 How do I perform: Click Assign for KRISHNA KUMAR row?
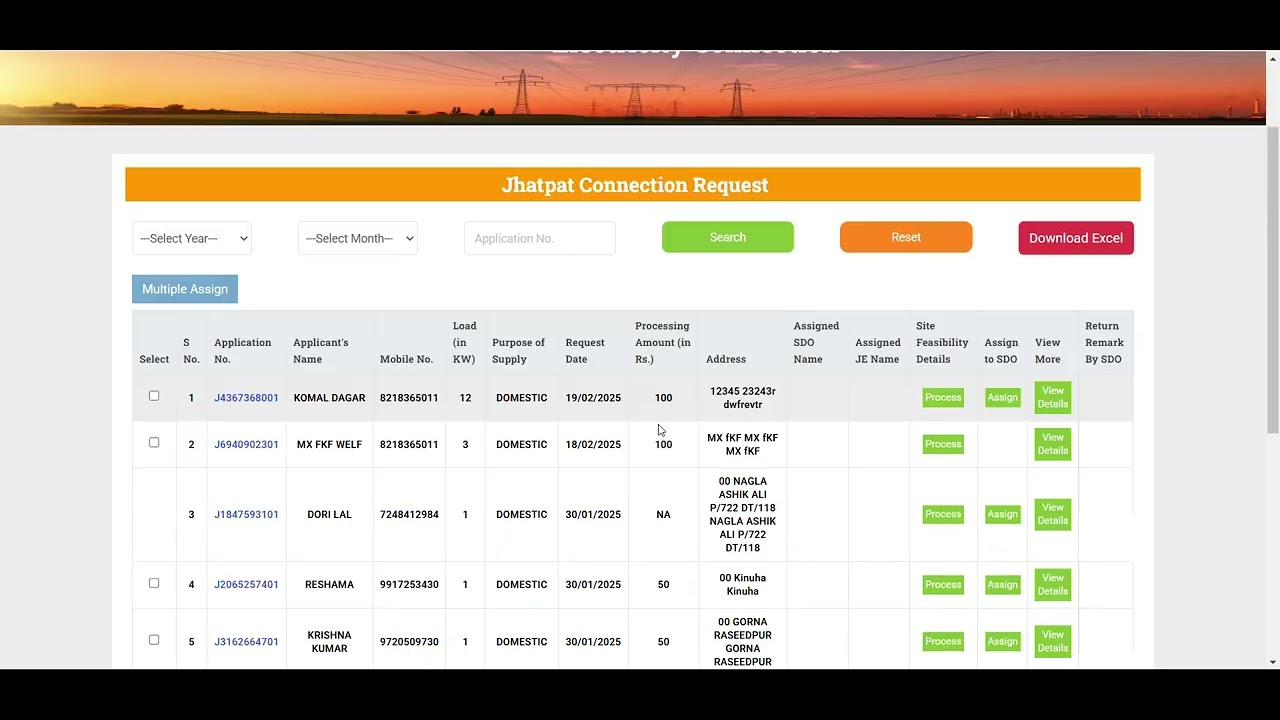pyautogui.click(x=1002, y=641)
